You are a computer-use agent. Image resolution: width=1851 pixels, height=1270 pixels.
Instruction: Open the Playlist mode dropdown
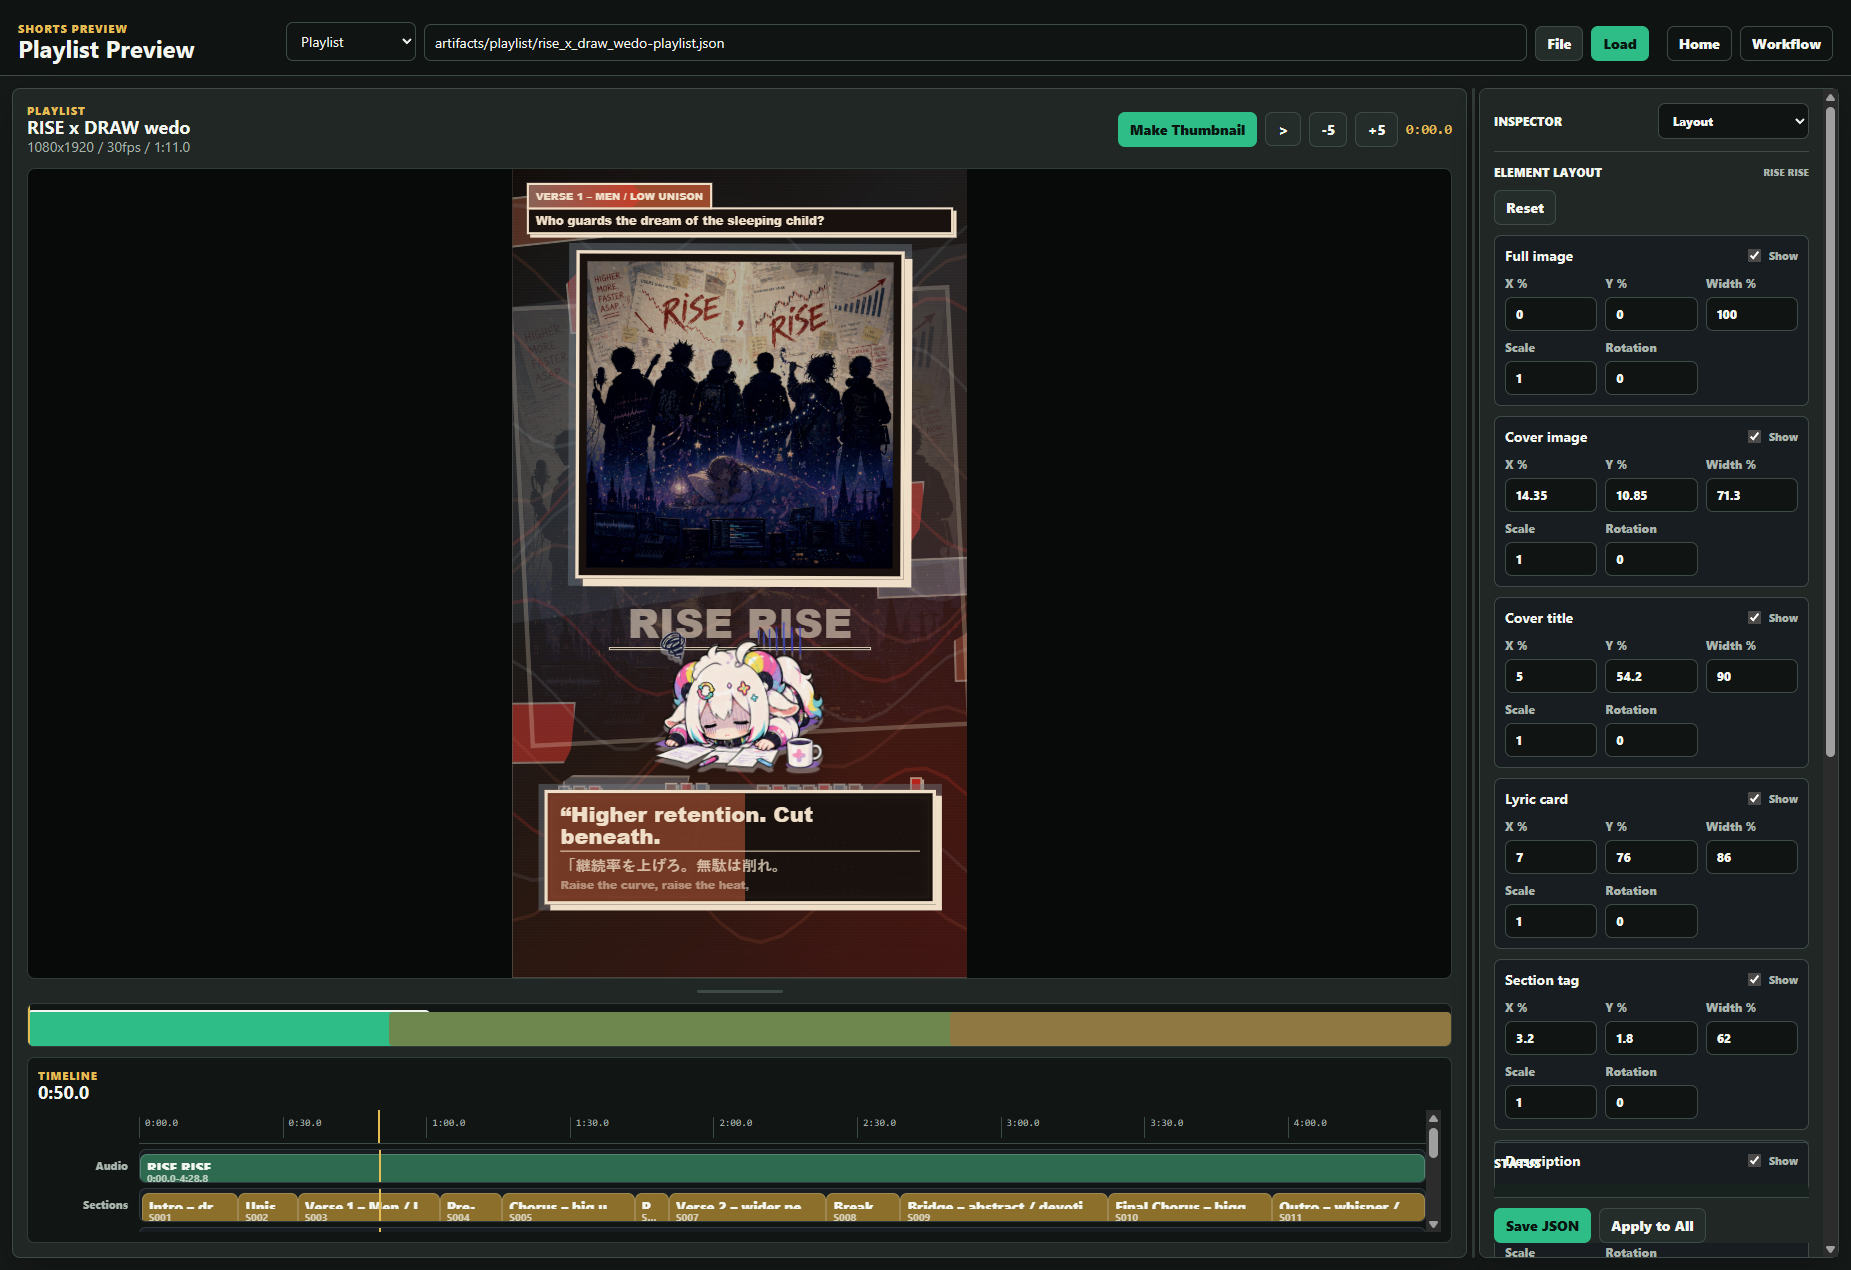tap(351, 42)
